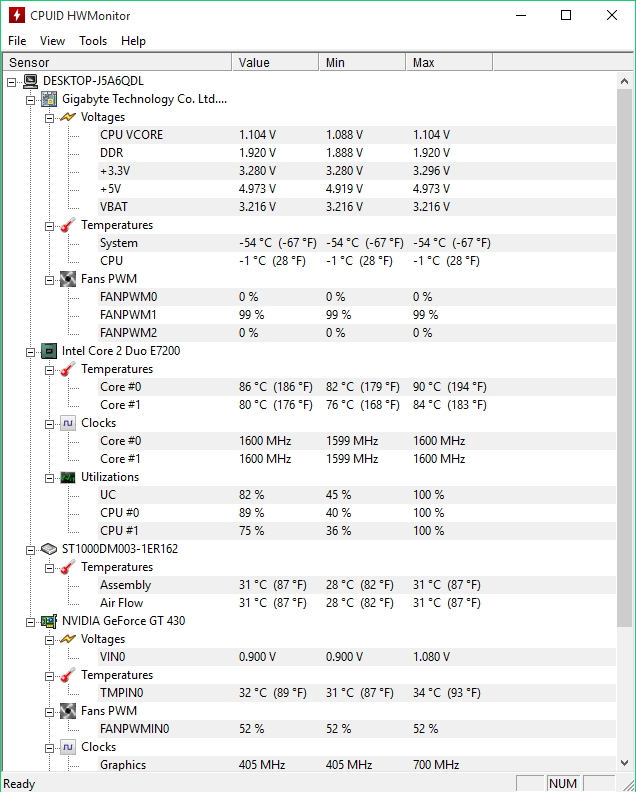This screenshot has height=792, width=636.
Task: Collapse the hard drive Temperatures group
Action: coord(50,568)
